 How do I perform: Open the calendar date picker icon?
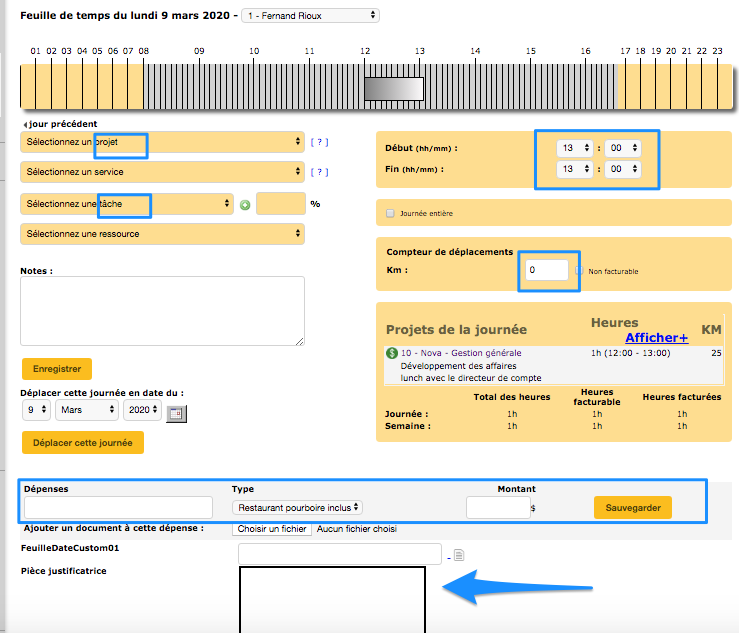click(x=176, y=412)
